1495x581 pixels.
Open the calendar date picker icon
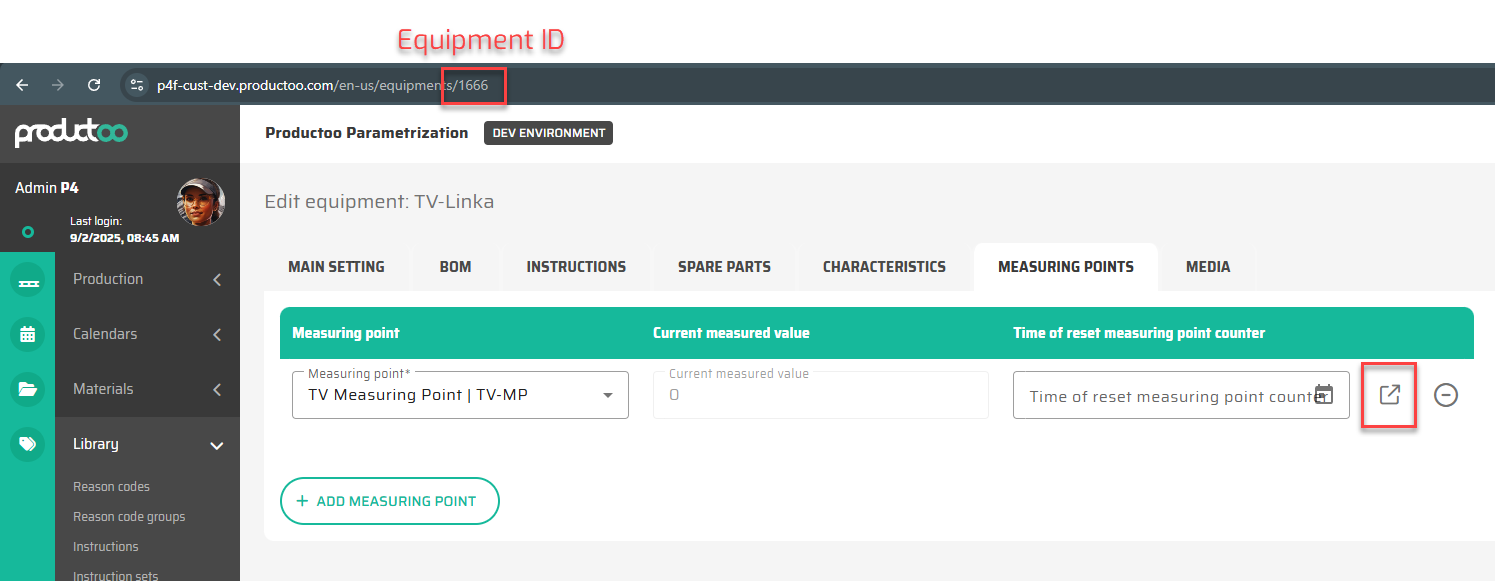[x=1323, y=395]
